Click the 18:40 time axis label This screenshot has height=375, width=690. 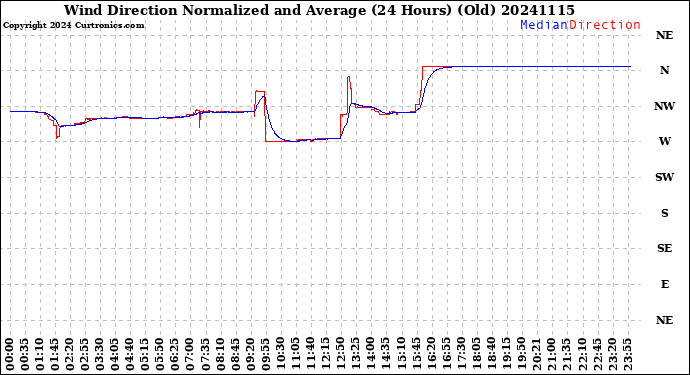click(491, 355)
